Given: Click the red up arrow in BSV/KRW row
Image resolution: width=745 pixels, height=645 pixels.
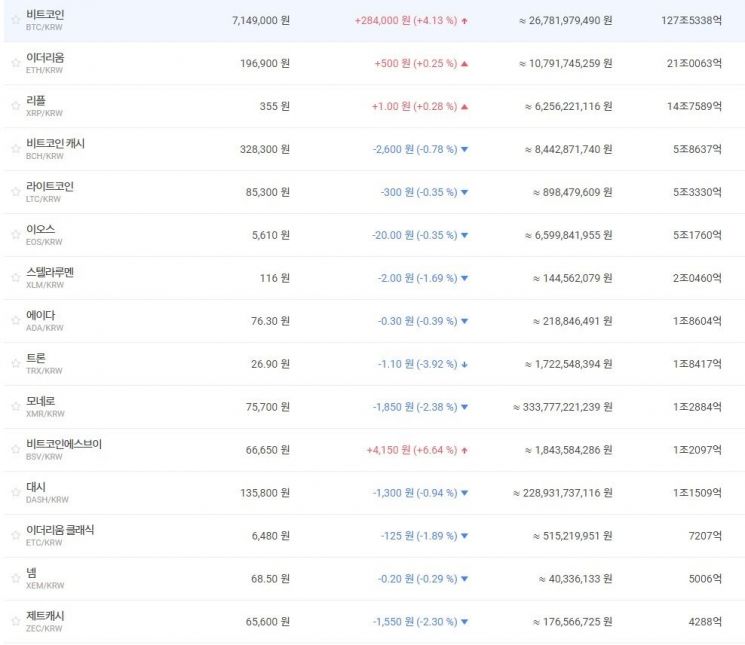Looking at the screenshot, I should pos(464,451).
